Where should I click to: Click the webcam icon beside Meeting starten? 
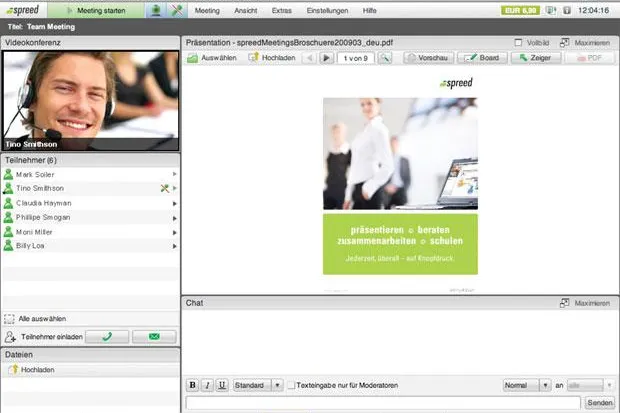point(156,10)
